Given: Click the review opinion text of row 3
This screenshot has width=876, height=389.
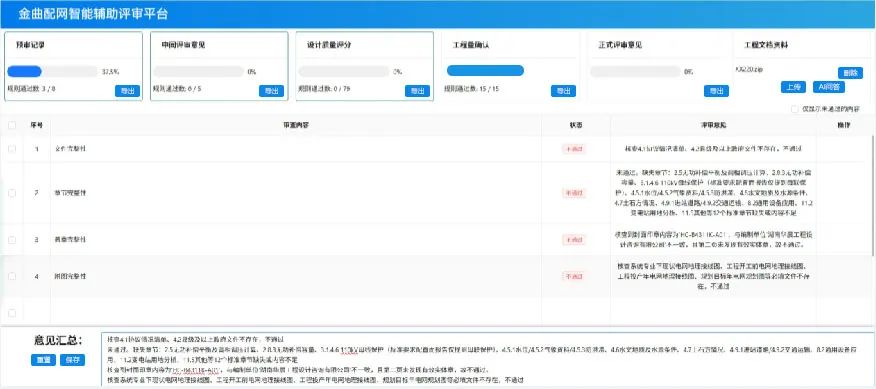Looking at the screenshot, I should (713, 240).
